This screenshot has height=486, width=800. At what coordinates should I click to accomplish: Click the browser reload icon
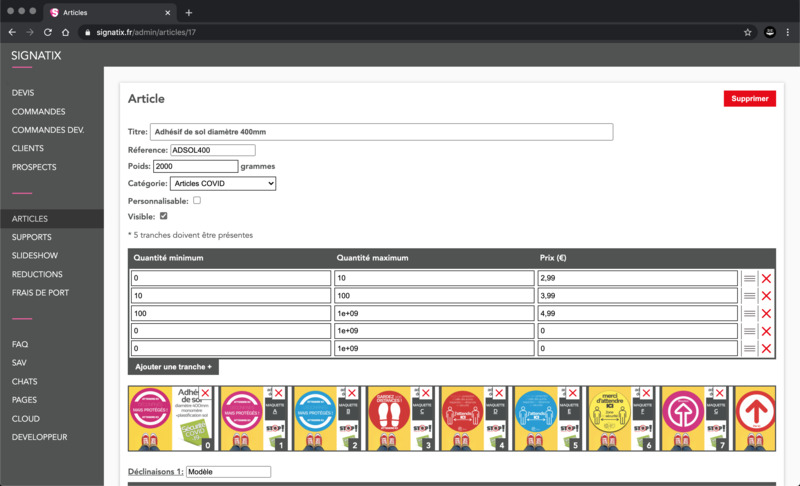[x=48, y=32]
